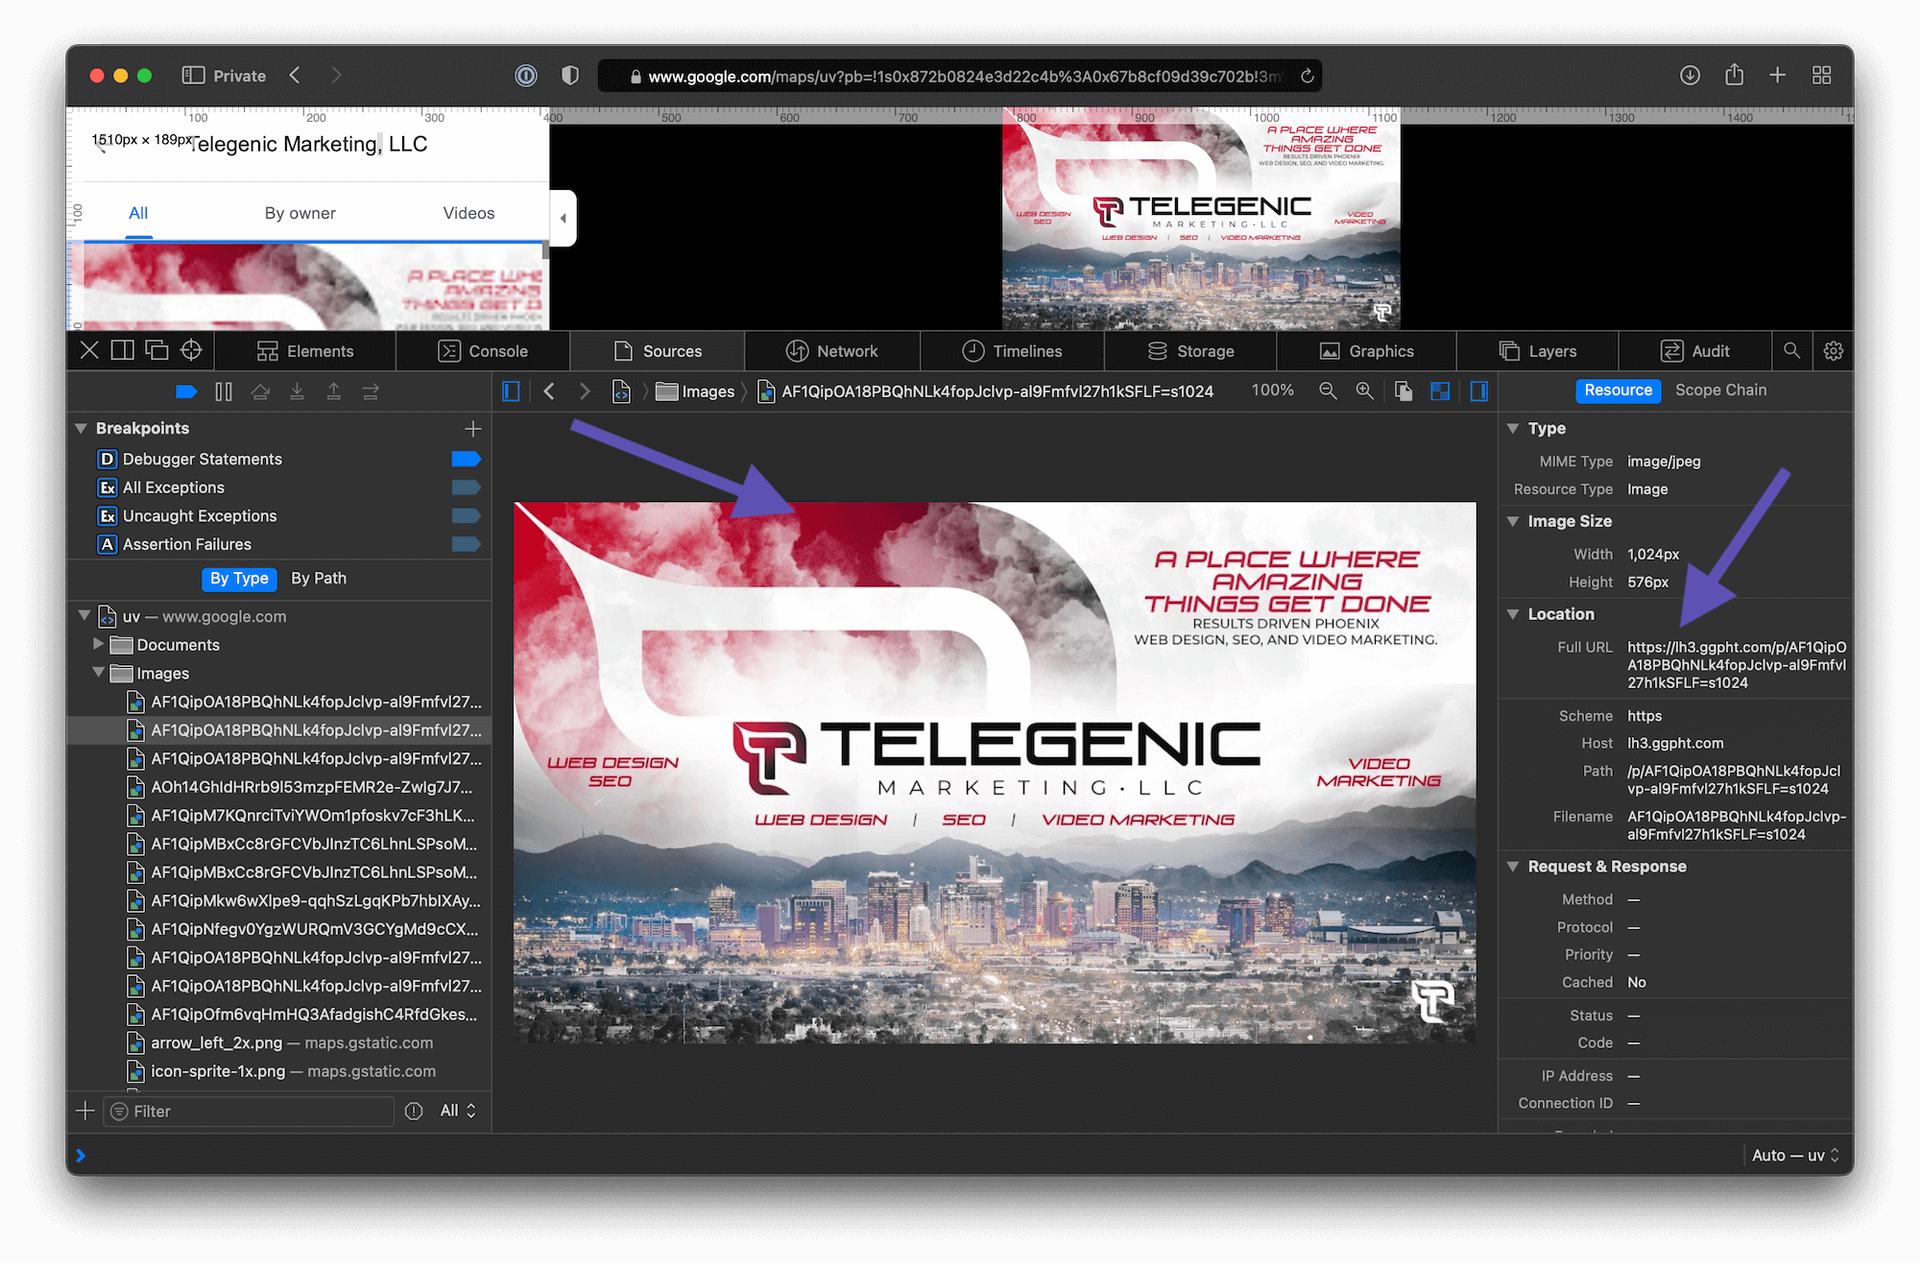Open Web Inspector settings gear
Screen dimensions: 1920x1263
(1833, 351)
